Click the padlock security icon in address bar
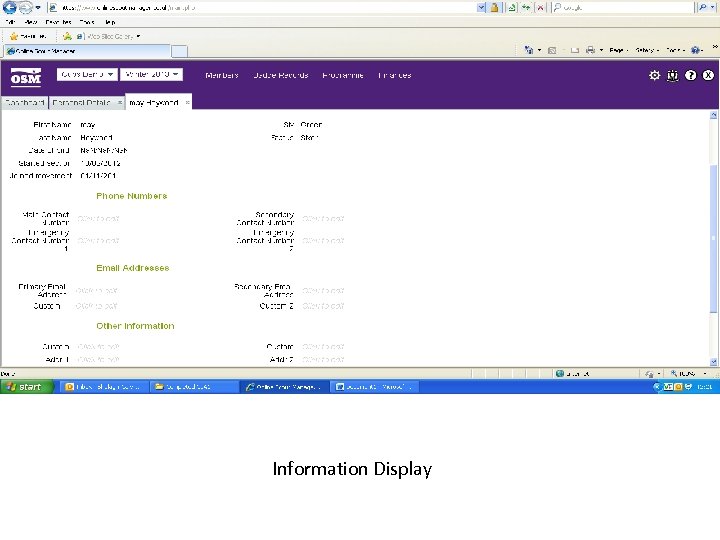Viewport: 720px width, 540px height. point(494,7)
